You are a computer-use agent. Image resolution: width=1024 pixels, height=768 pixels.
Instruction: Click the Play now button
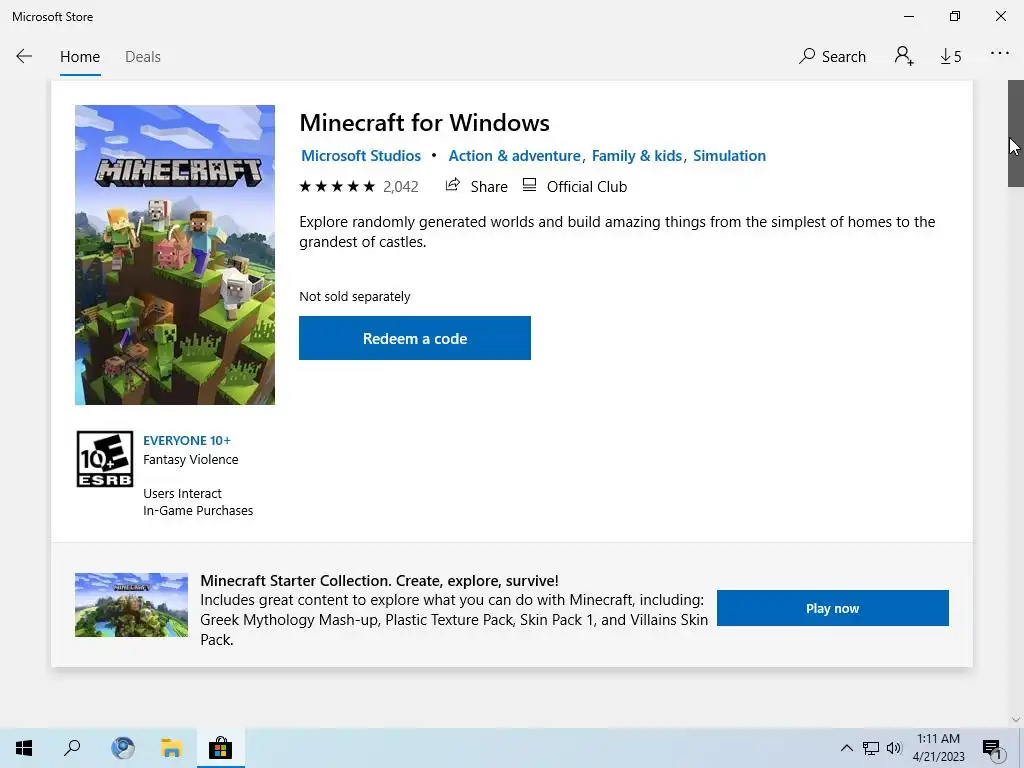click(x=832, y=608)
